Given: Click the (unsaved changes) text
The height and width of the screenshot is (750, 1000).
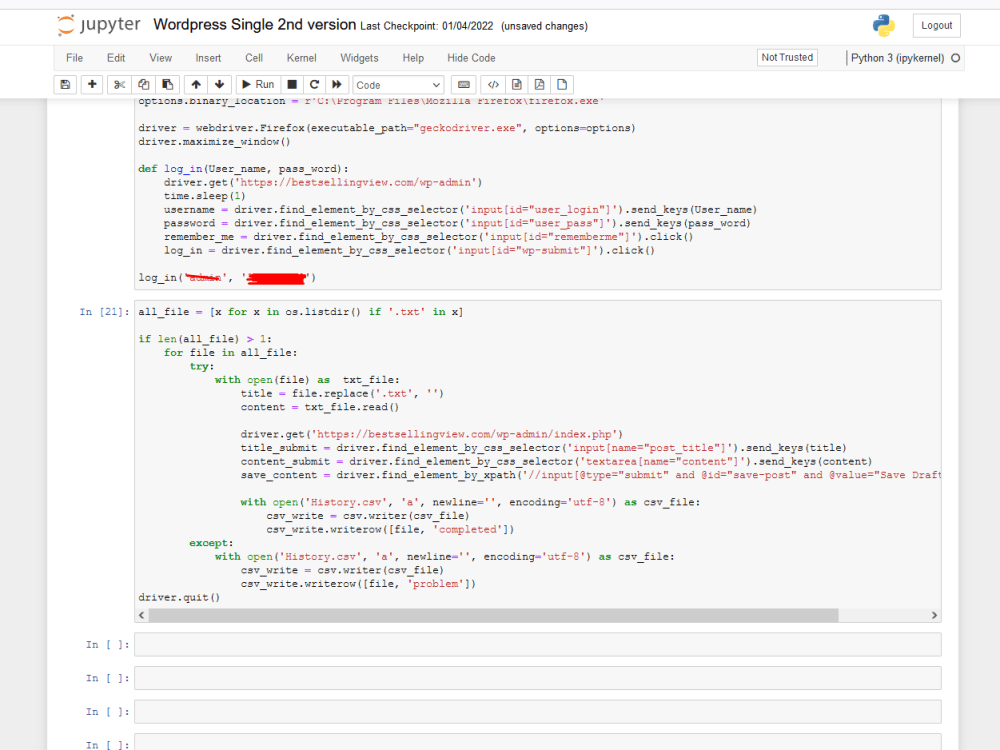Looking at the screenshot, I should [544, 26].
